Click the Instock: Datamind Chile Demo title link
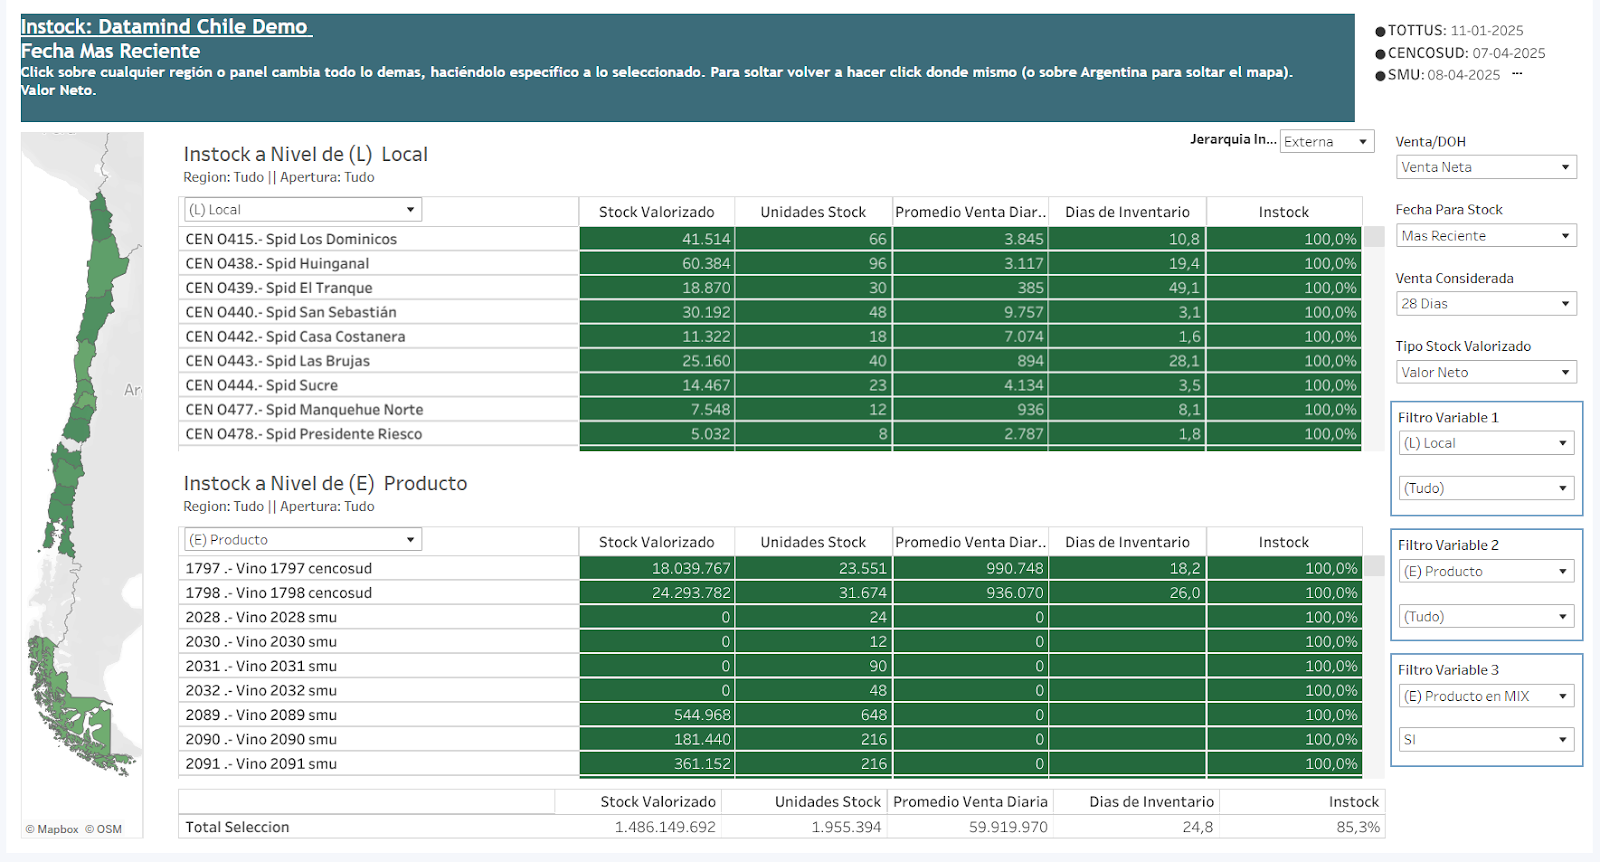 tap(165, 27)
